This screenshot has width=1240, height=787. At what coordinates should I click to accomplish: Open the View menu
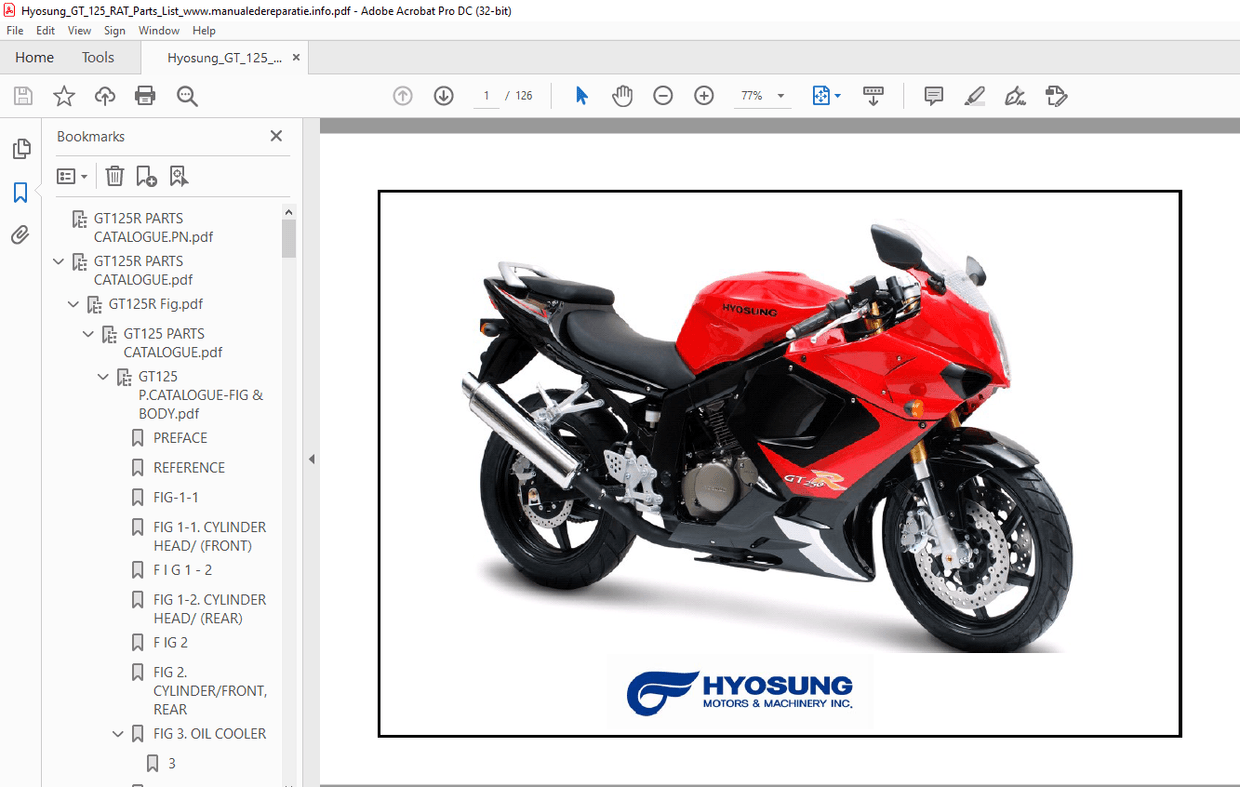pos(79,30)
